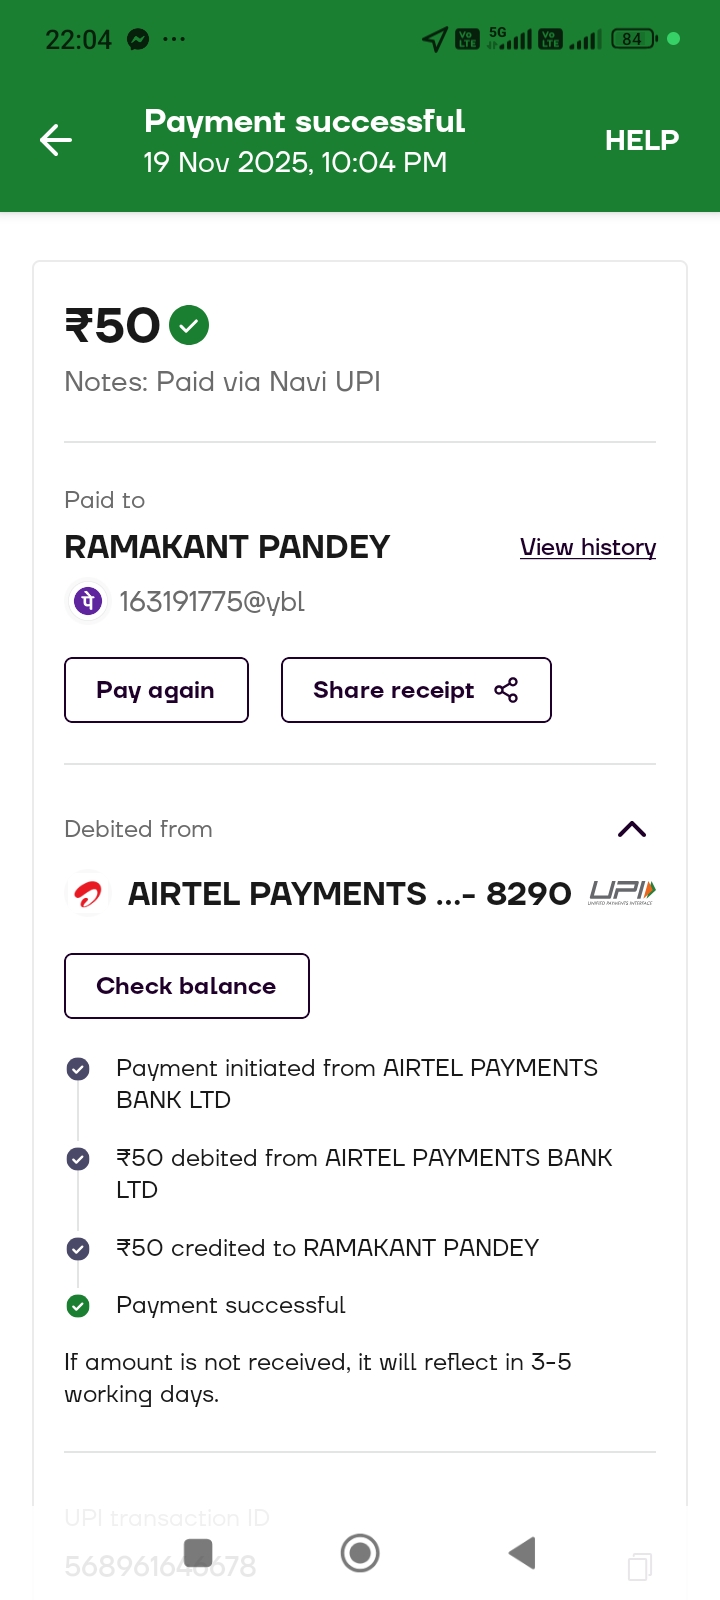Screen dimensions: 720x1600
Task: Tap the UPI ID 163191775@ybl text
Action: coord(212,602)
